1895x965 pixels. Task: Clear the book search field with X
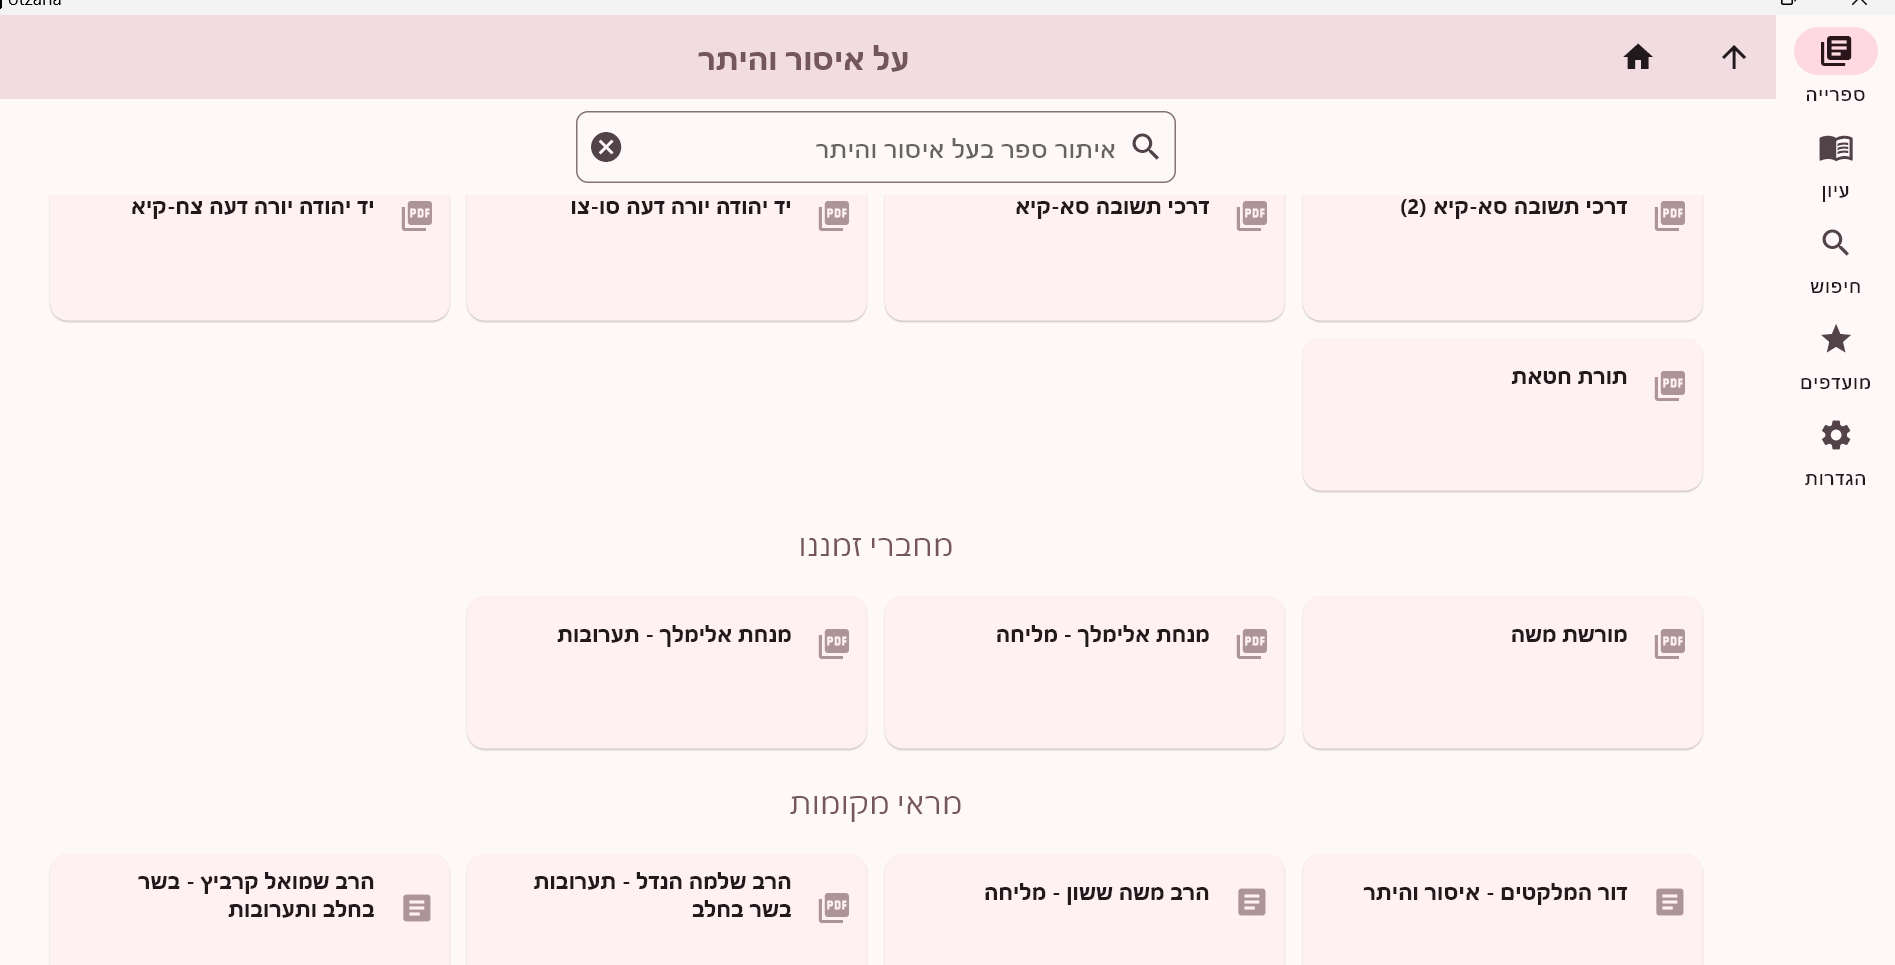tap(606, 147)
